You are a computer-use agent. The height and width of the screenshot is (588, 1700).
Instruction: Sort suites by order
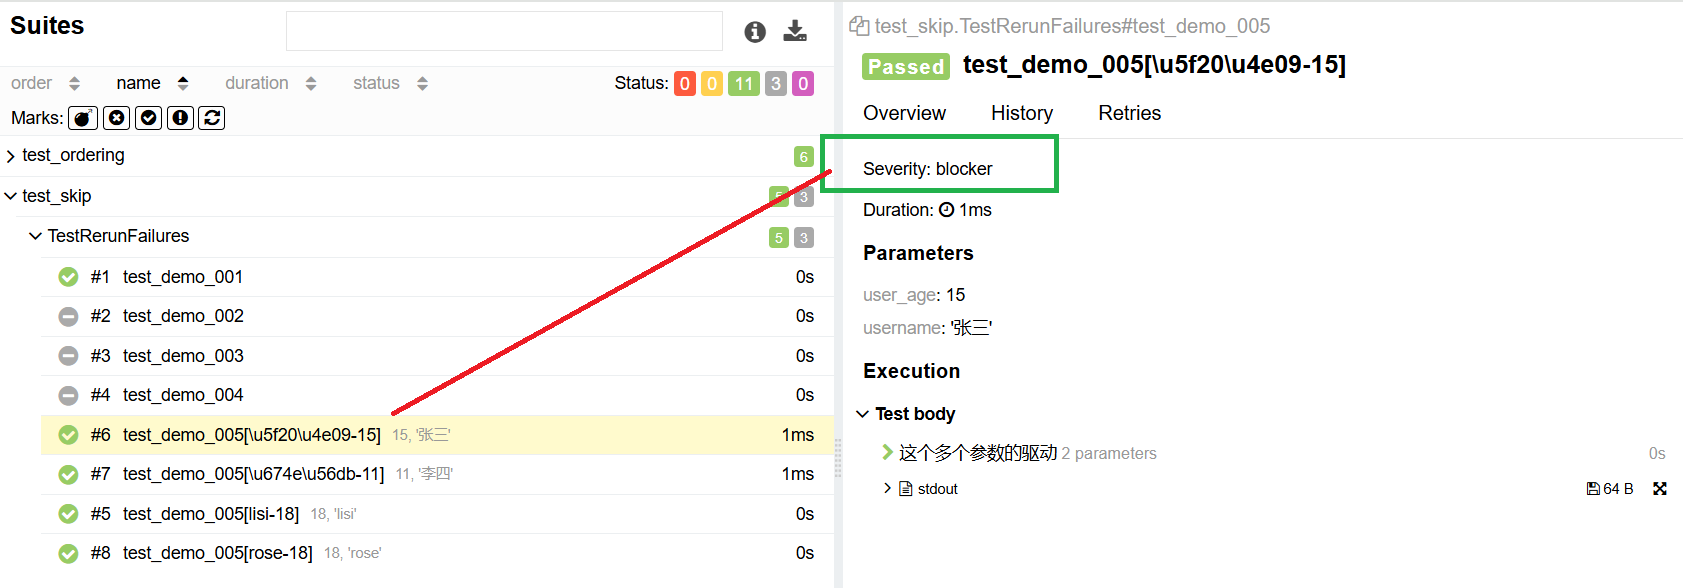[x=45, y=83]
